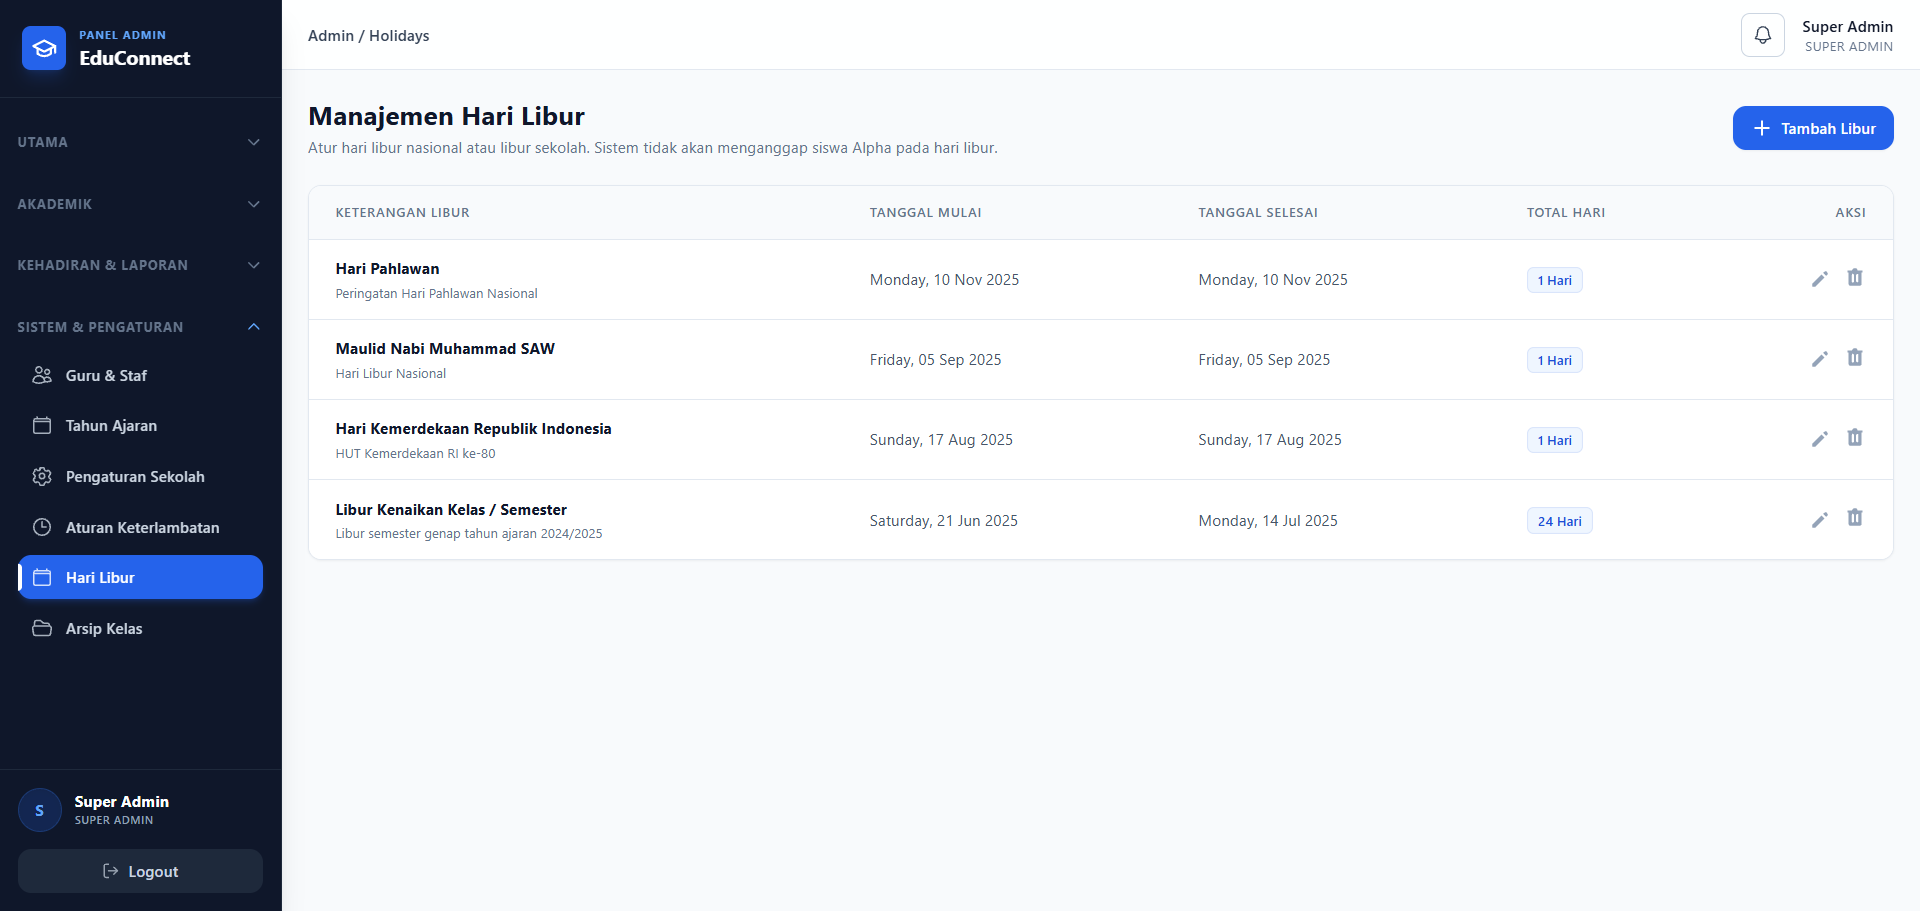
Task: Open the Guru & Staf menu item
Action: (x=140, y=375)
